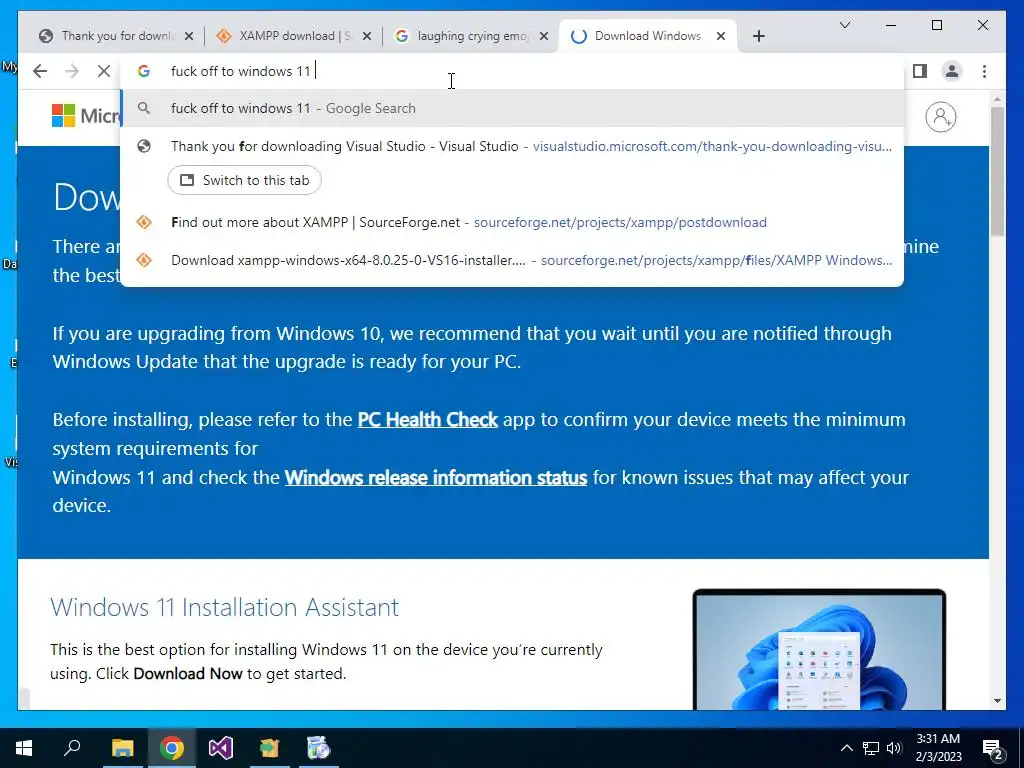The width and height of the screenshot is (1024, 768).
Task: Open volume control tray icon
Action: tap(894, 748)
